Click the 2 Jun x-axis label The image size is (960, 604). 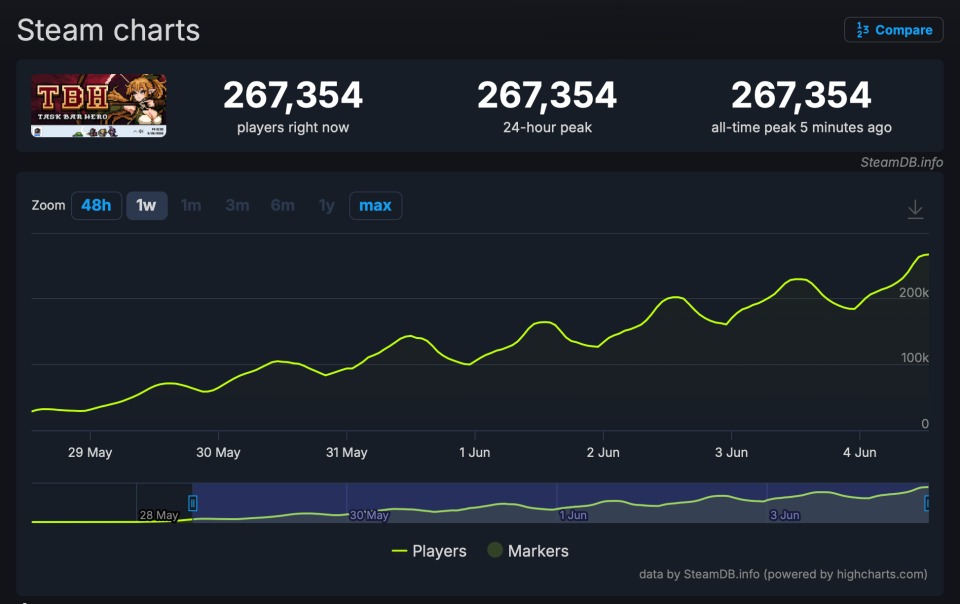click(603, 452)
